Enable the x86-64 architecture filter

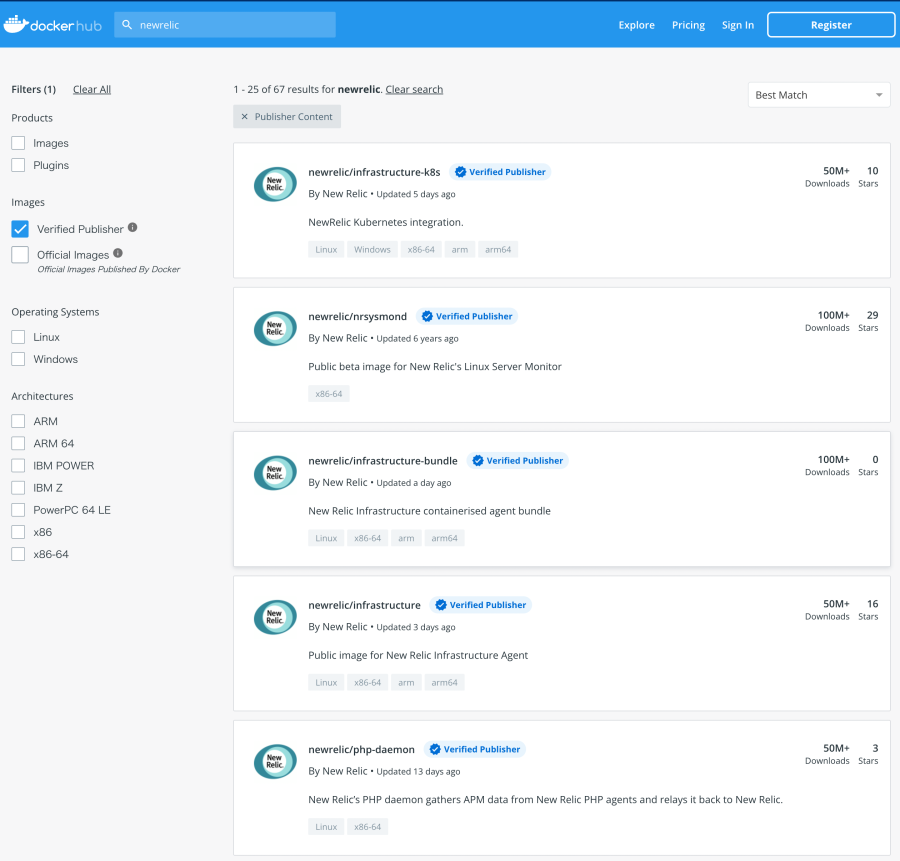(x=17, y=554)
